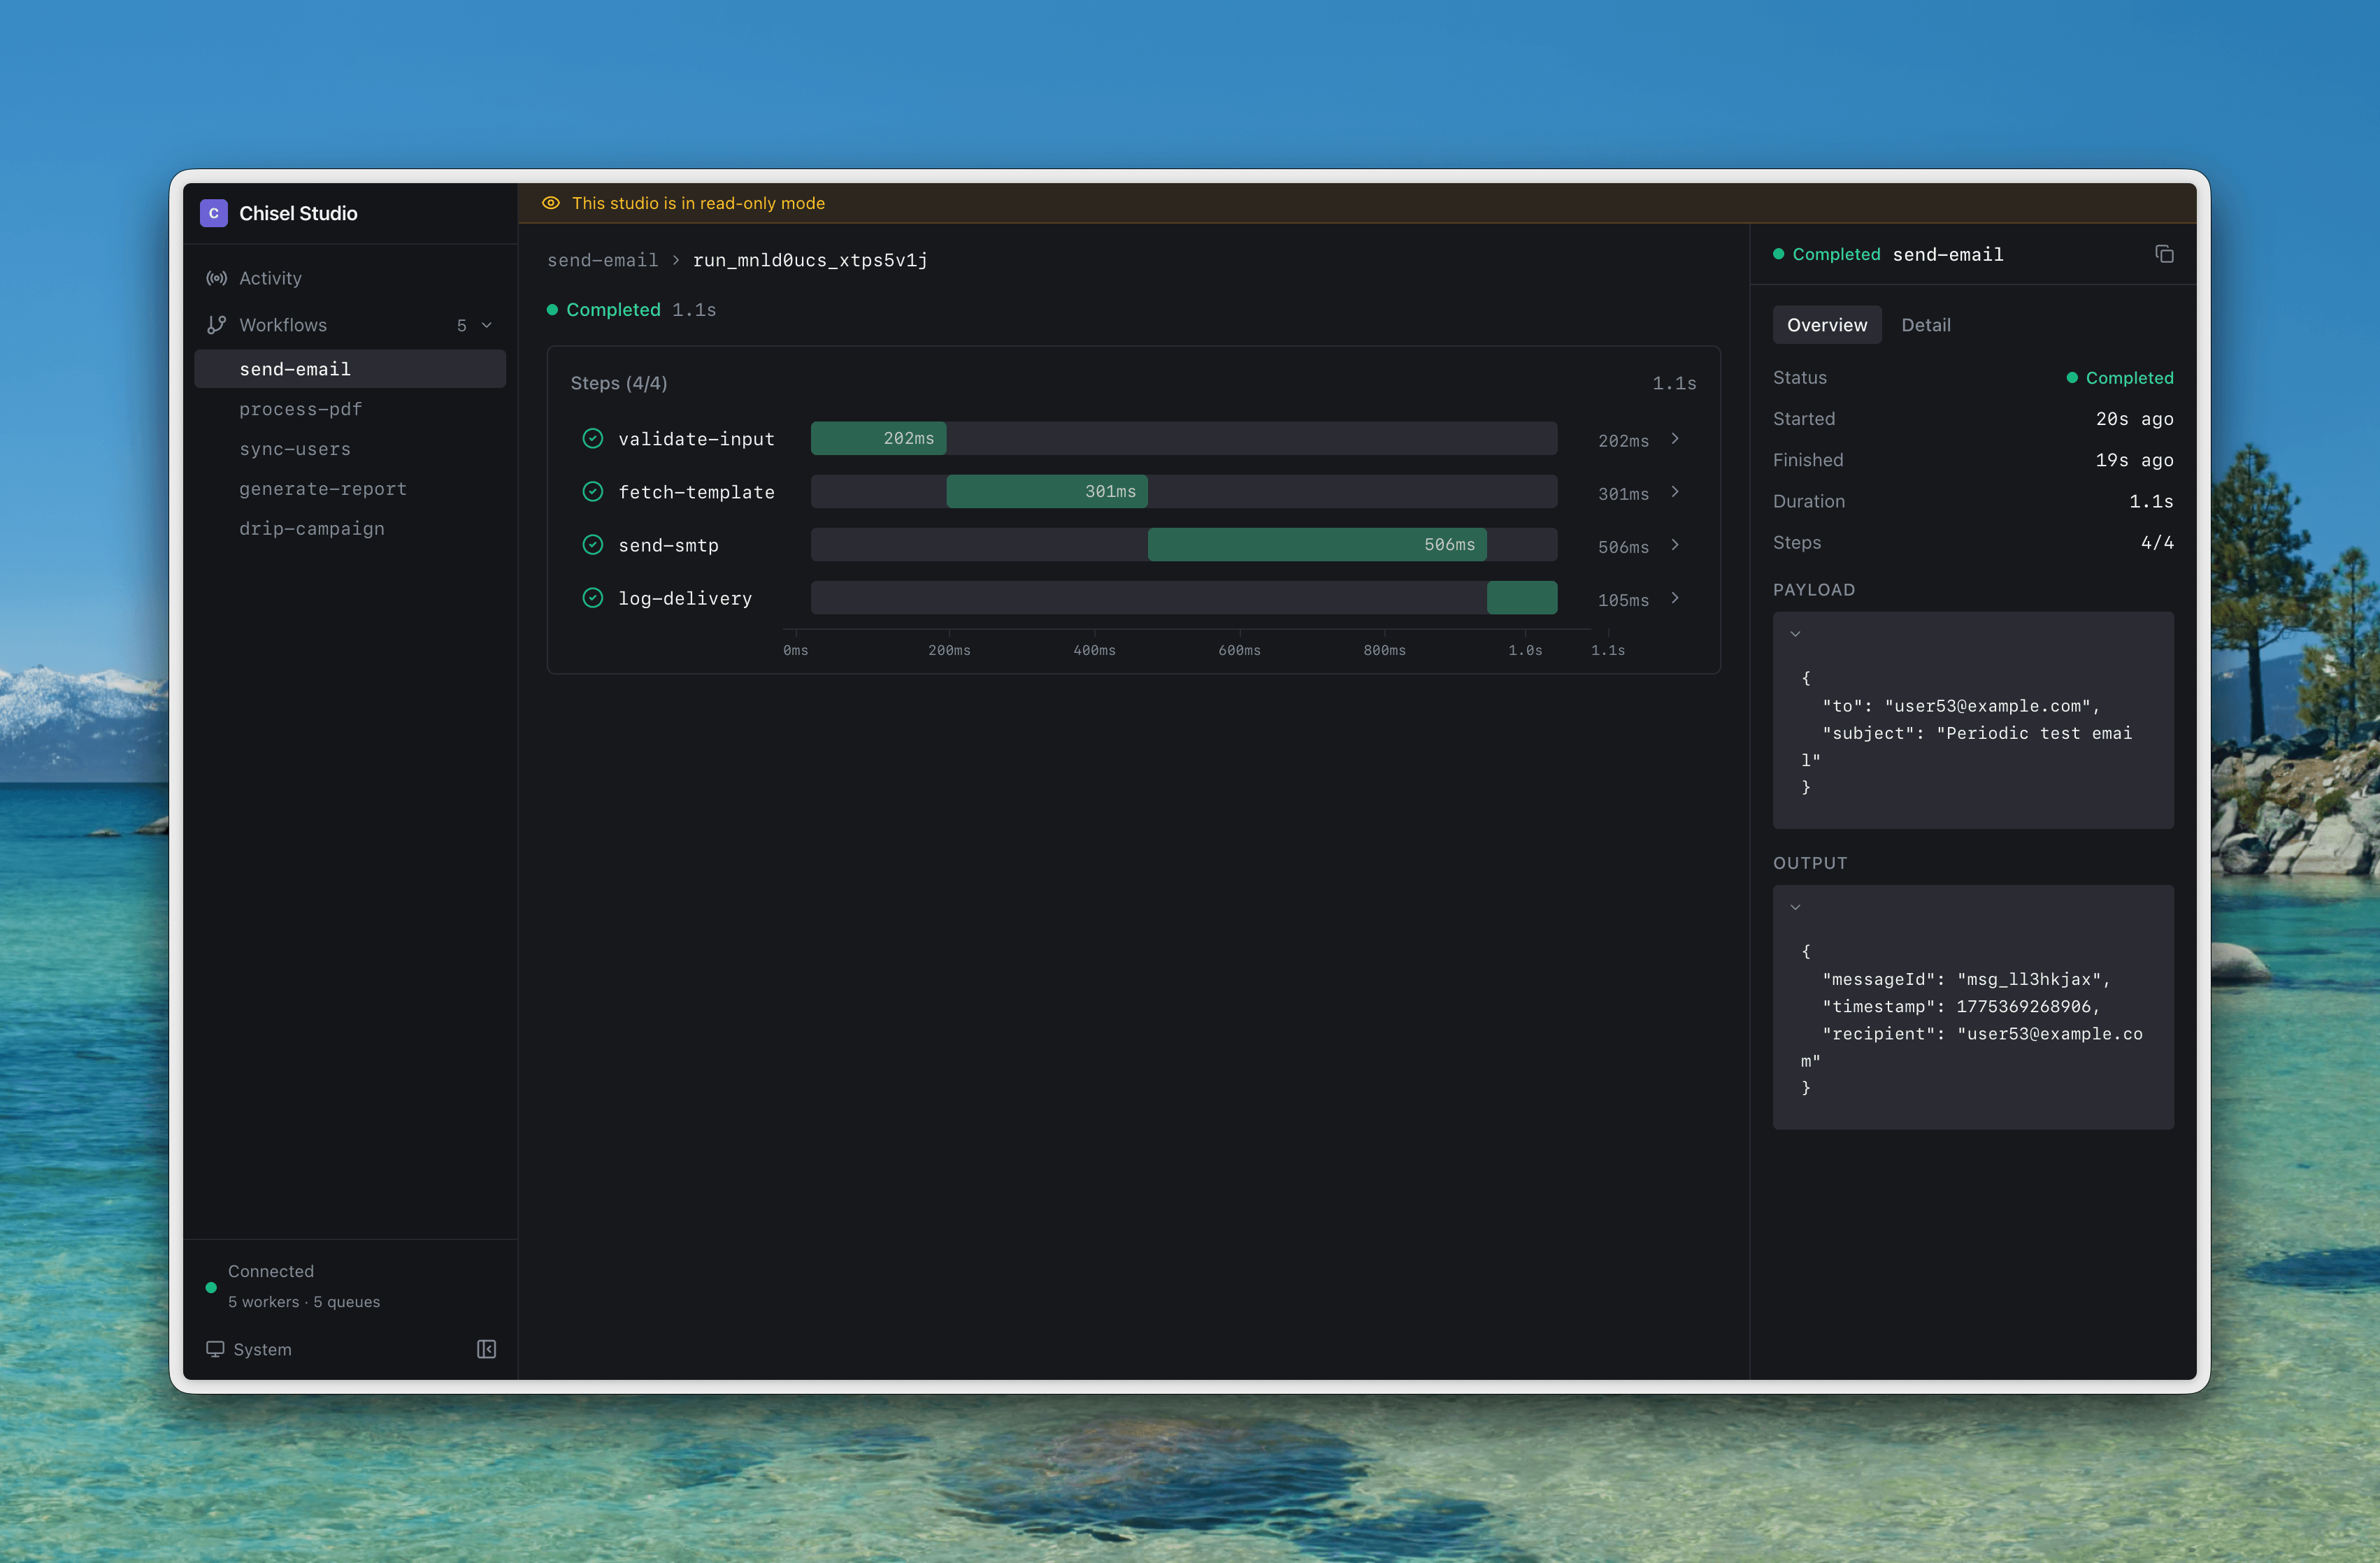This screenshot has width=2380, height=1563.
Task: Open the process-pdf workflow
Action: (x=300, y=409)
